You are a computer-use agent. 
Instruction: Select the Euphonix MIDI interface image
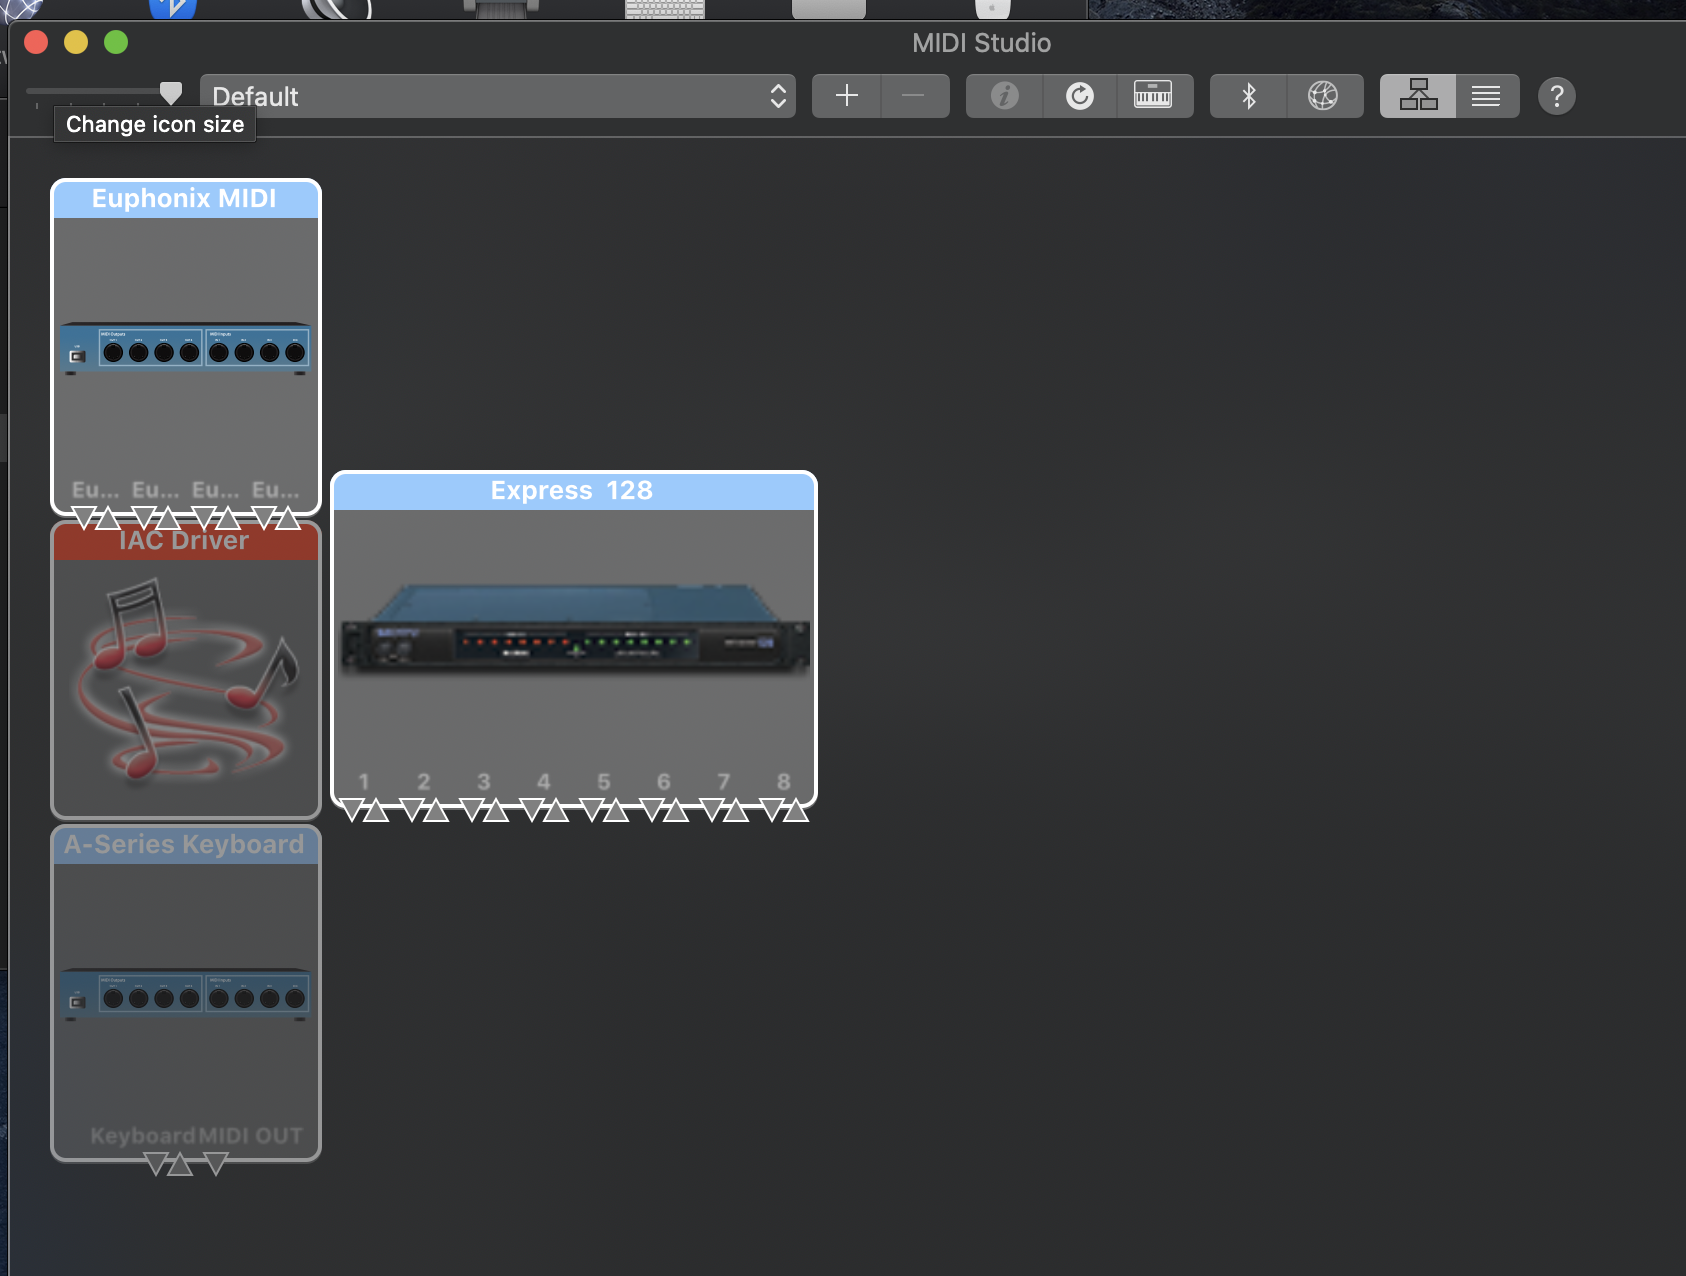tap(185, 347)
